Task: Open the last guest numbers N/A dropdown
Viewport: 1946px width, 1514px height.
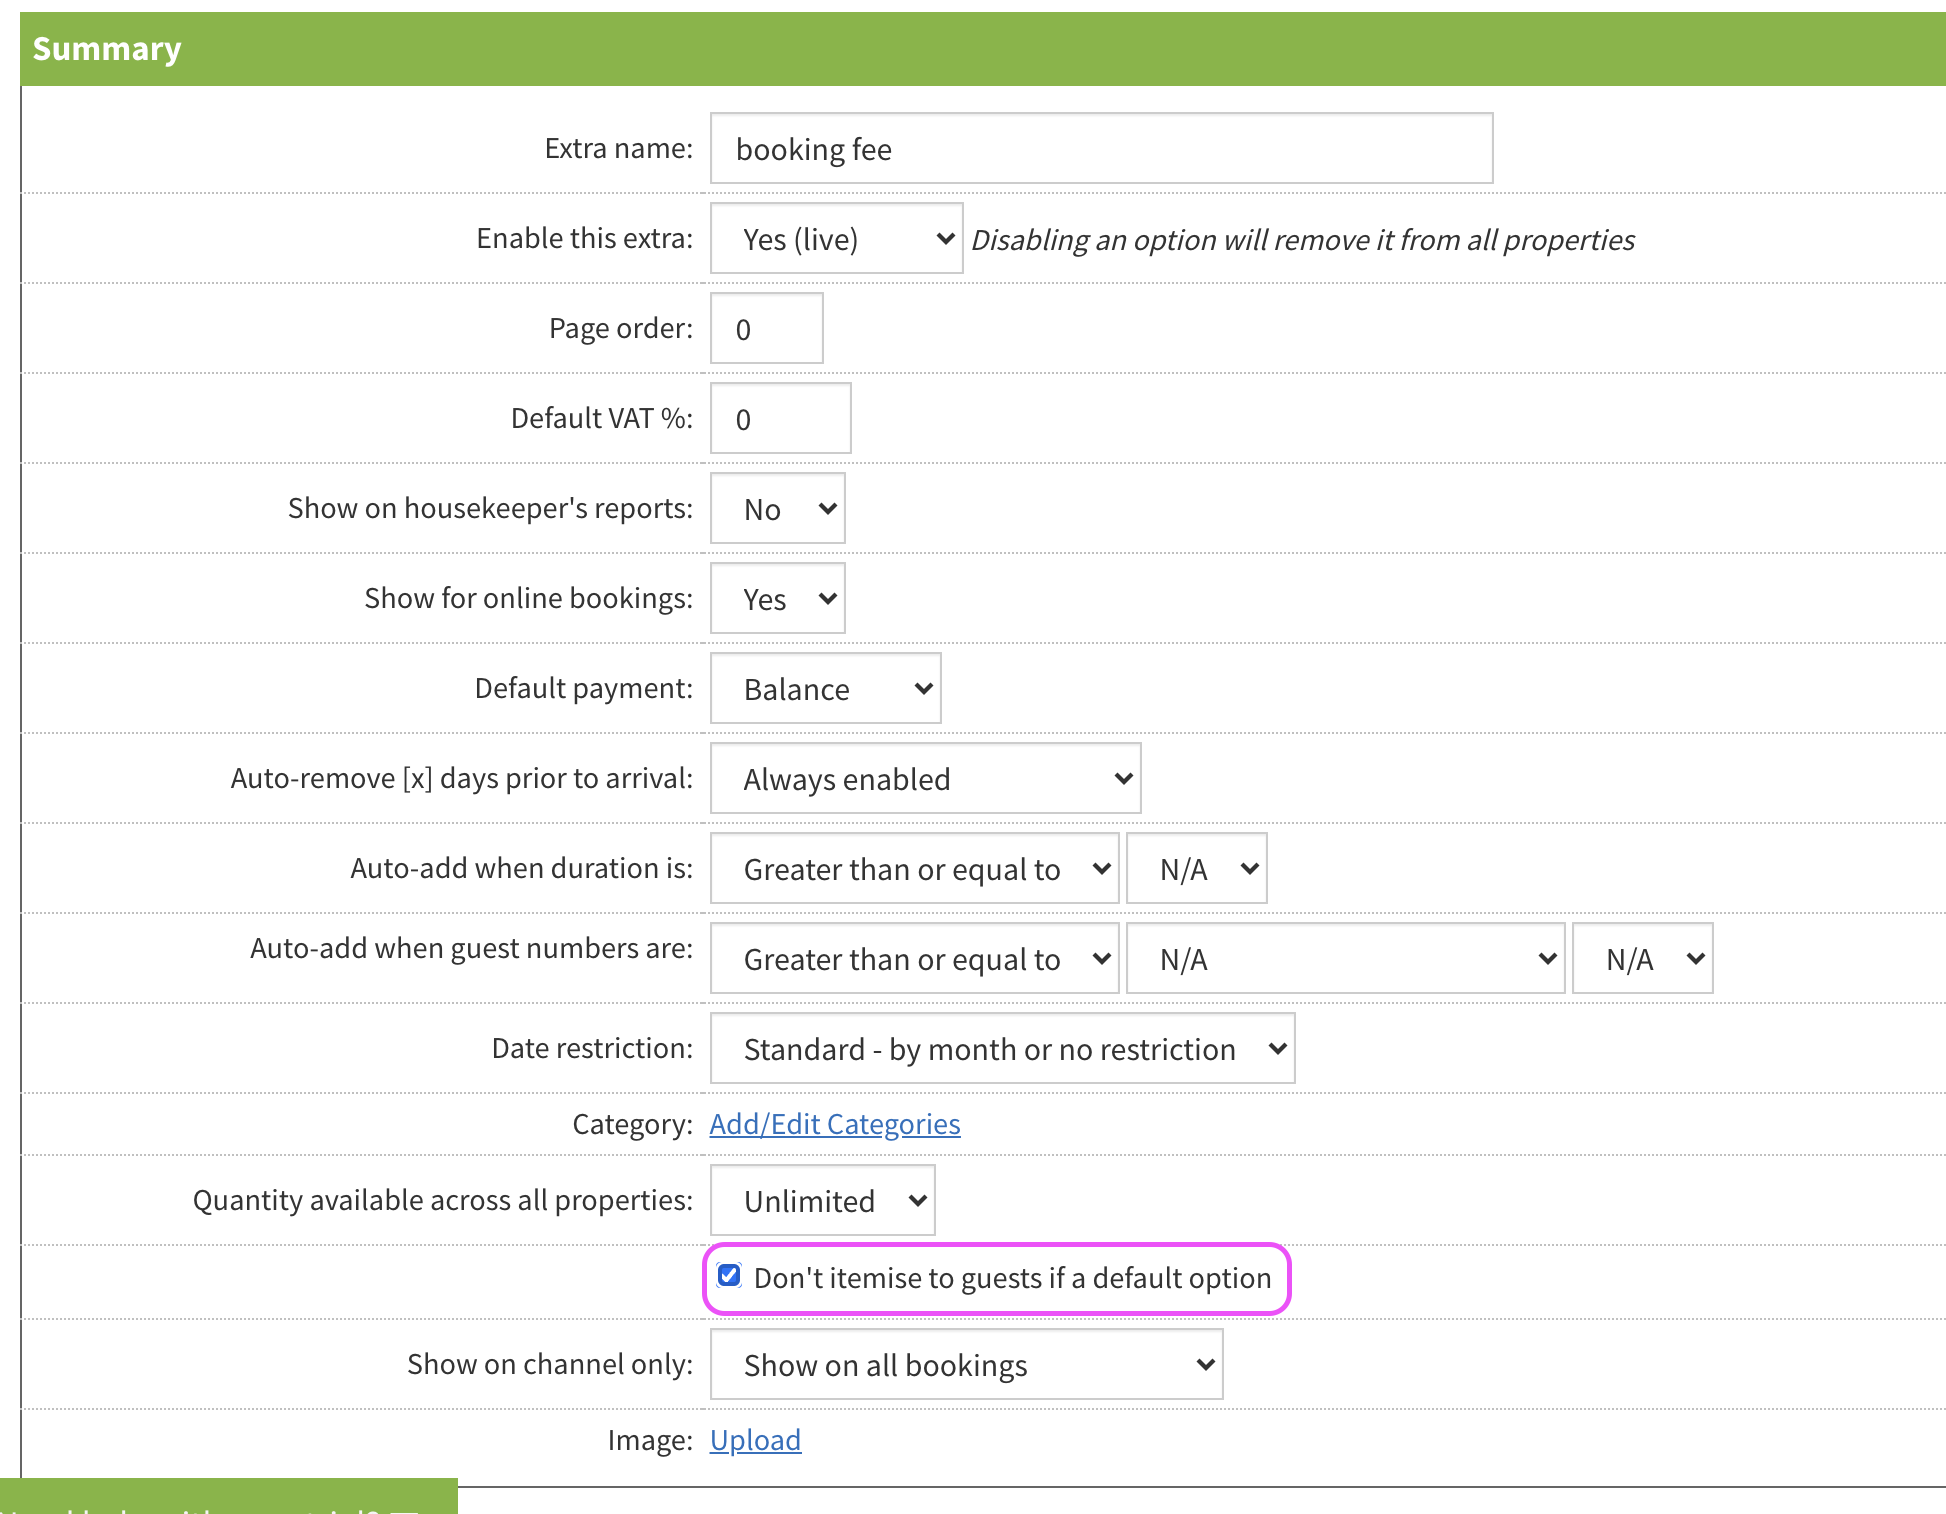Action: tap(1642, 959)
